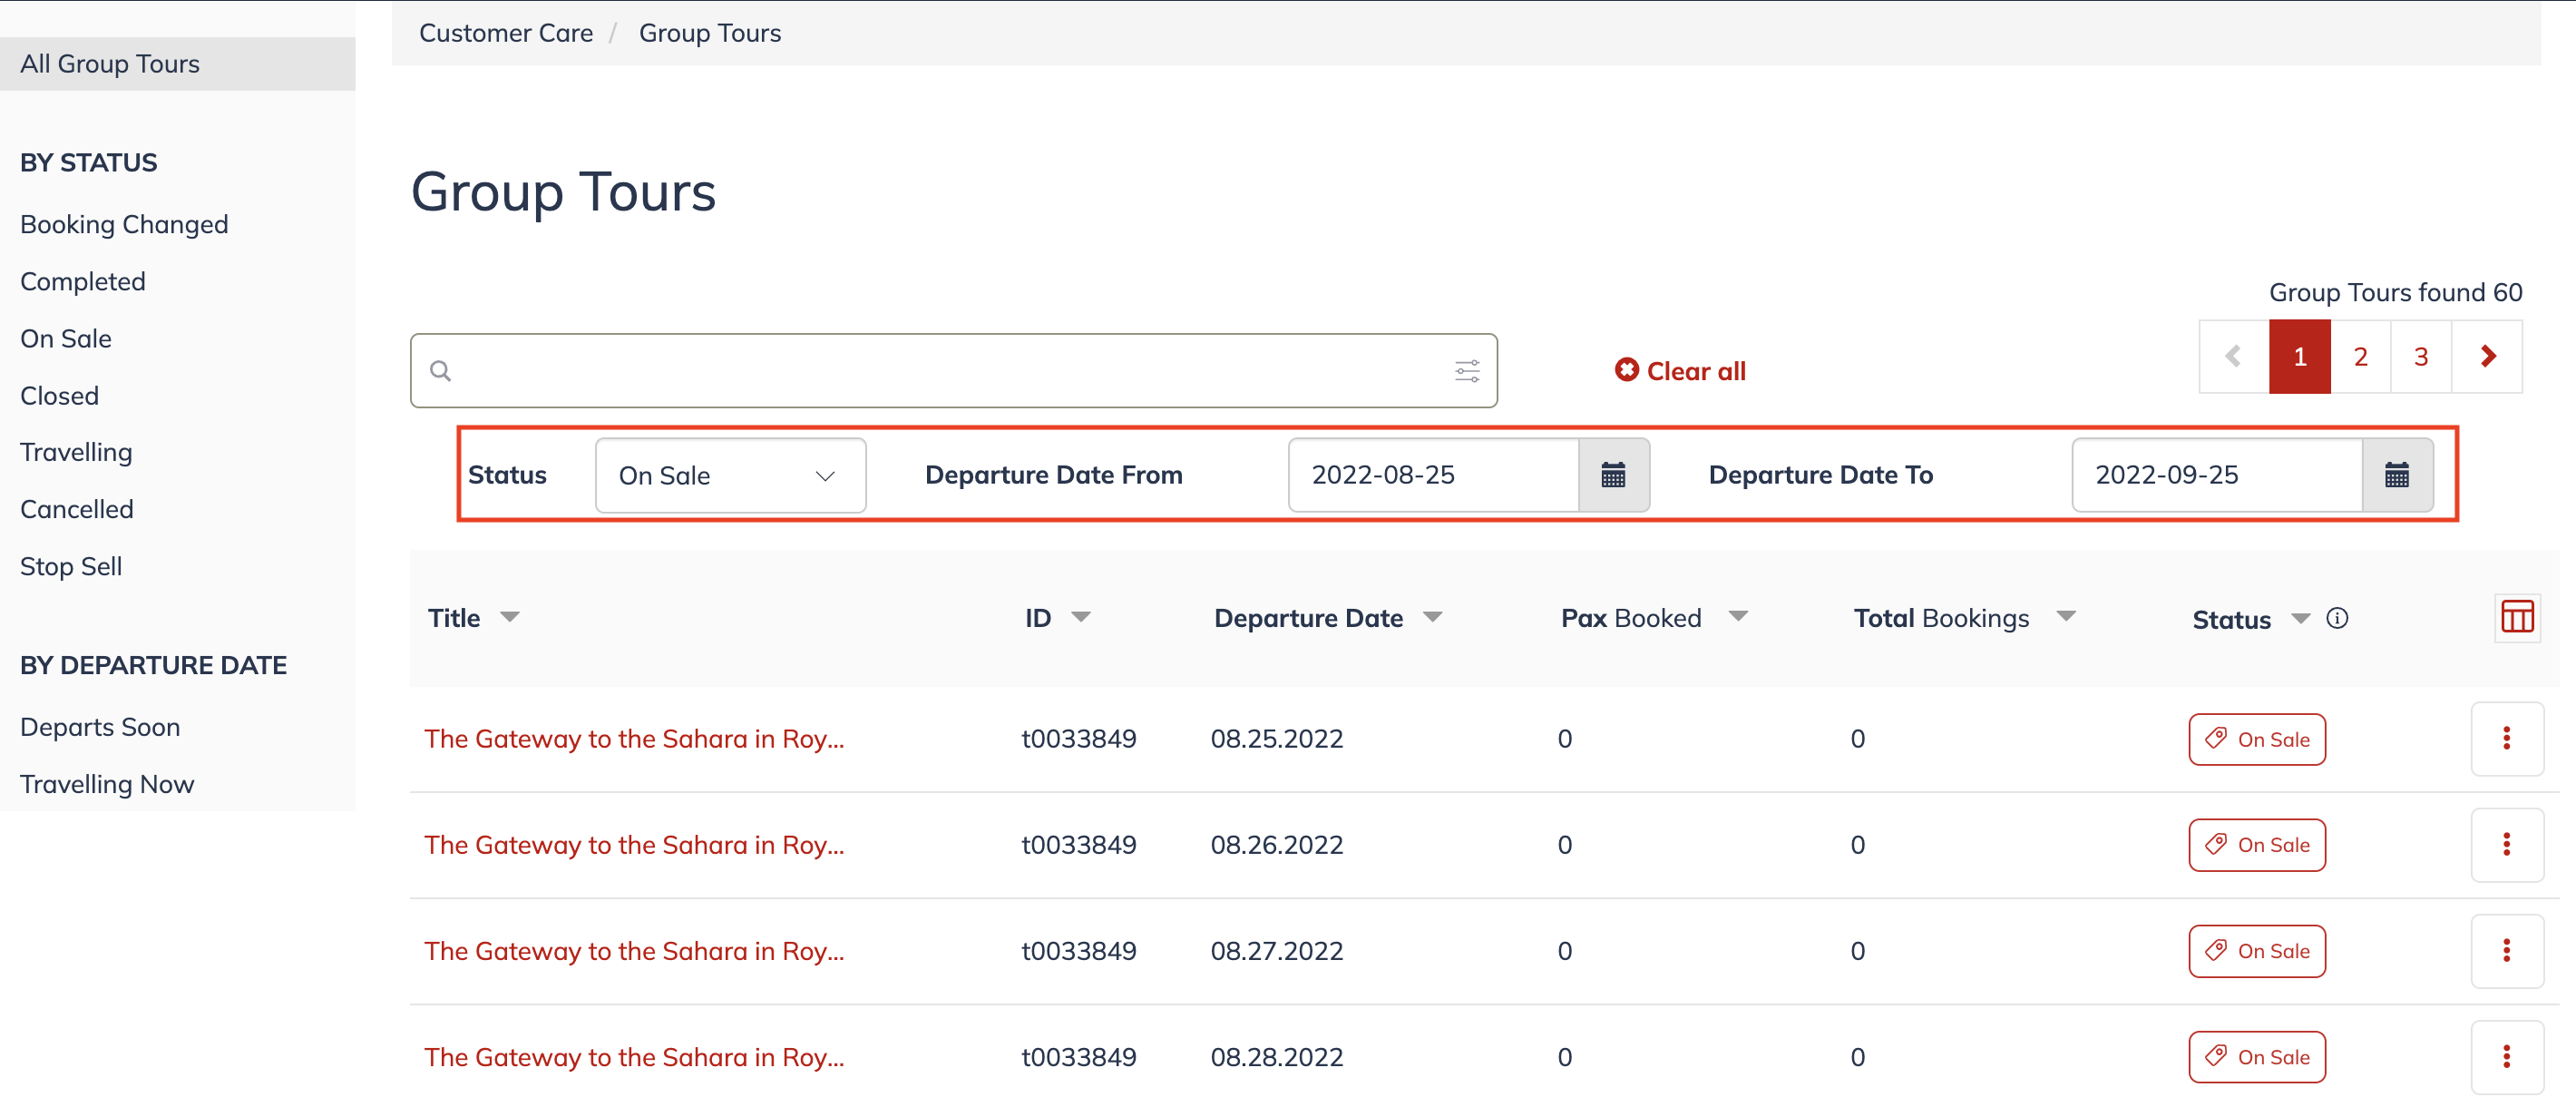Go to results page 2

point(2361,356)
